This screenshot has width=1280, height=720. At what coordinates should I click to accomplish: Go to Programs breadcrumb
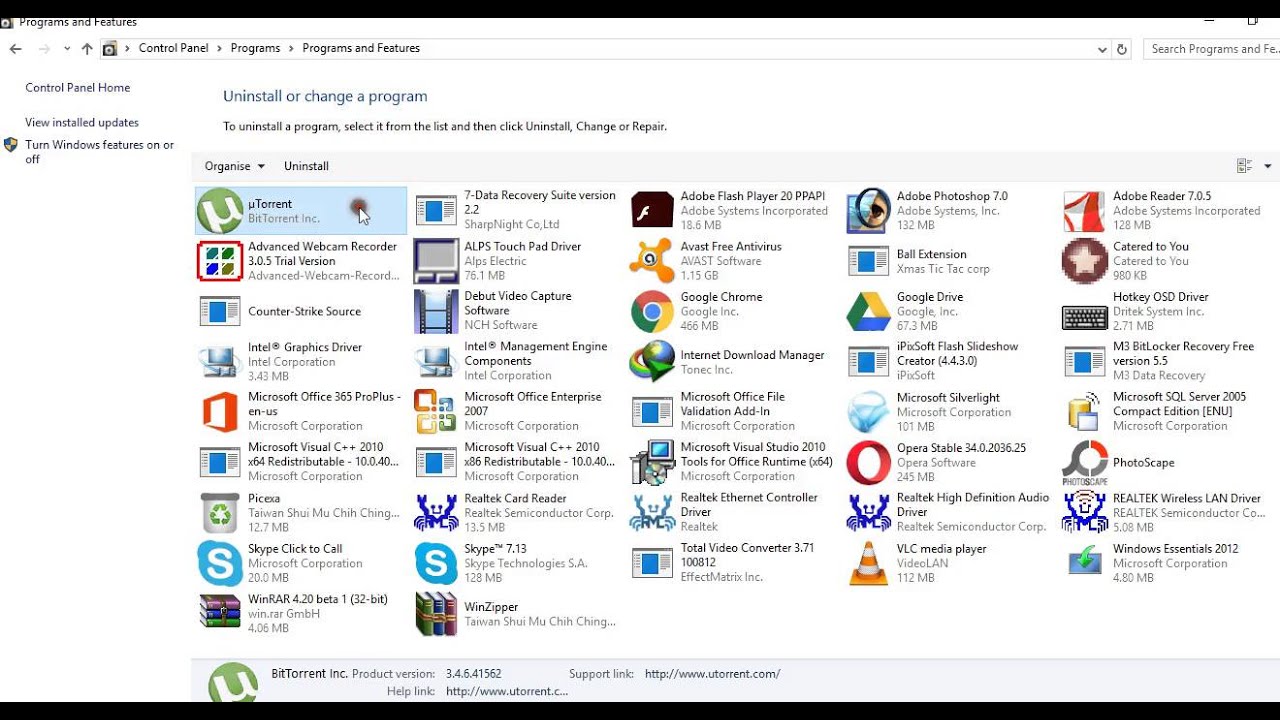coord(255,48)
